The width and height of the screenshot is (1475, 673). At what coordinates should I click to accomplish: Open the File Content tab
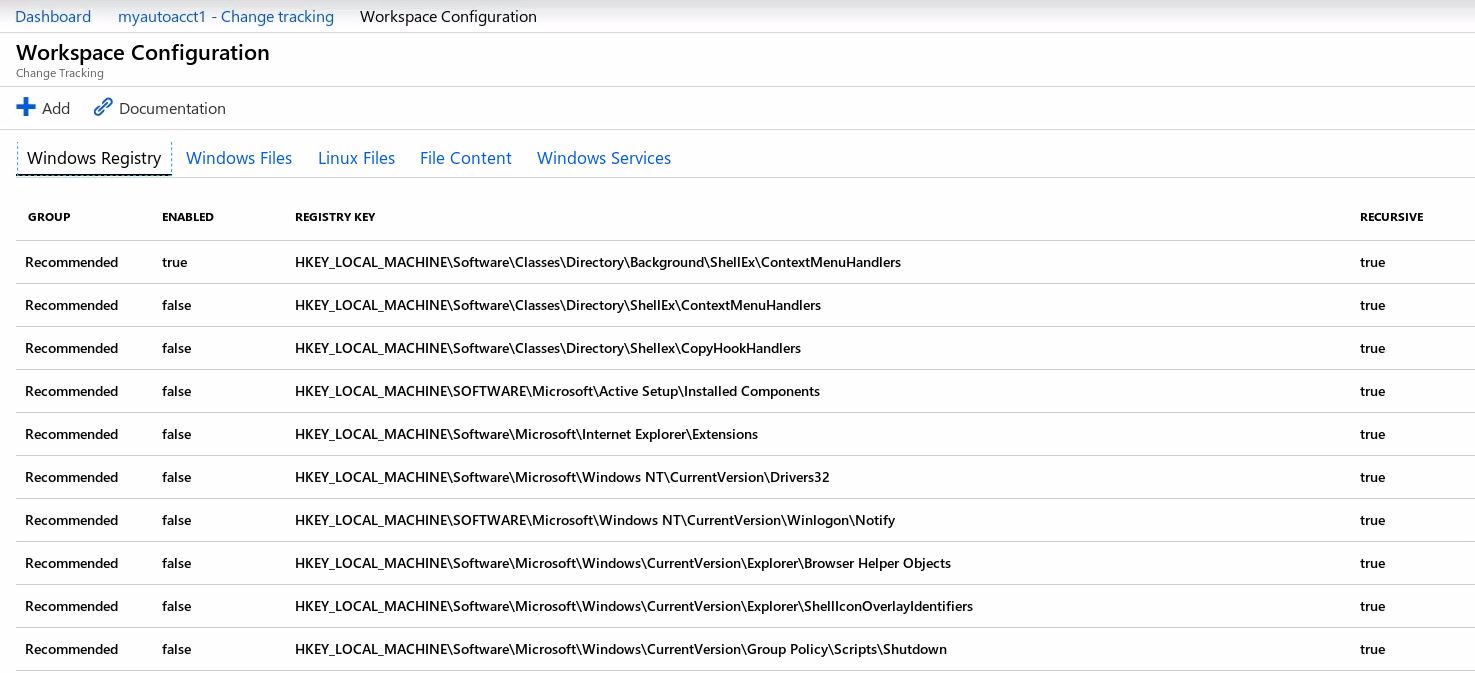[x=465, y=158]
